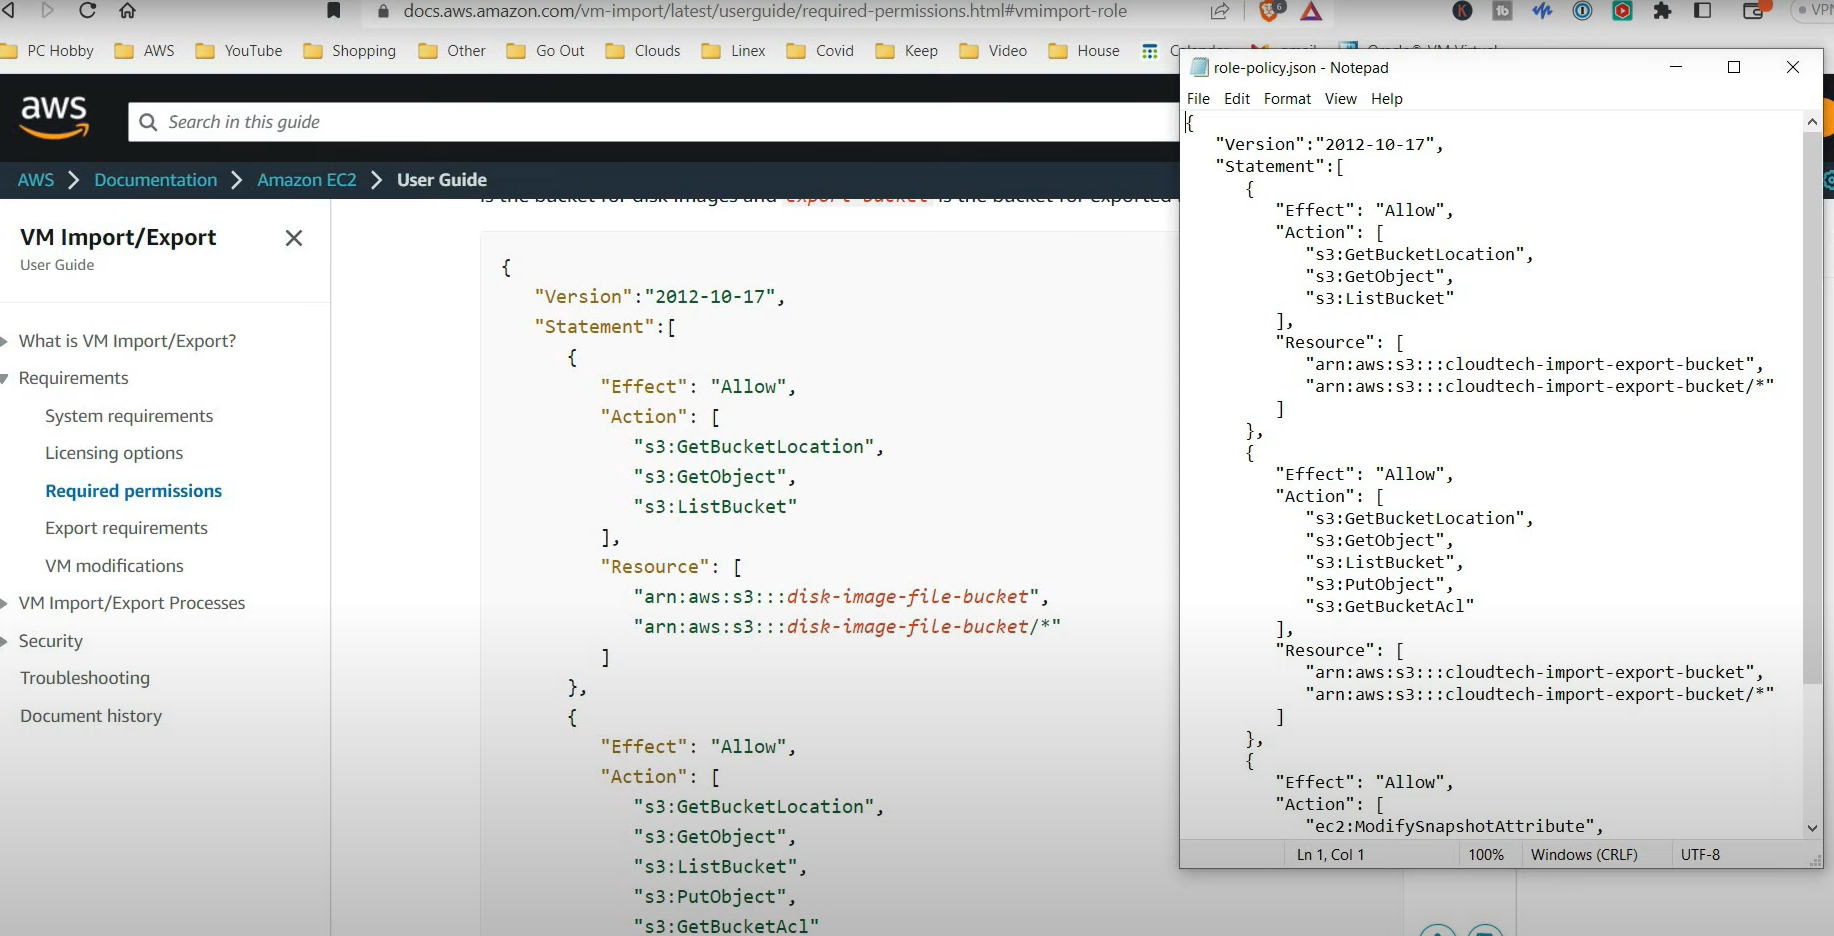The width and height of the screenshot is (1834, 936).
Task: Select the Required permissions sidebar item
Action: pos(133,491)
